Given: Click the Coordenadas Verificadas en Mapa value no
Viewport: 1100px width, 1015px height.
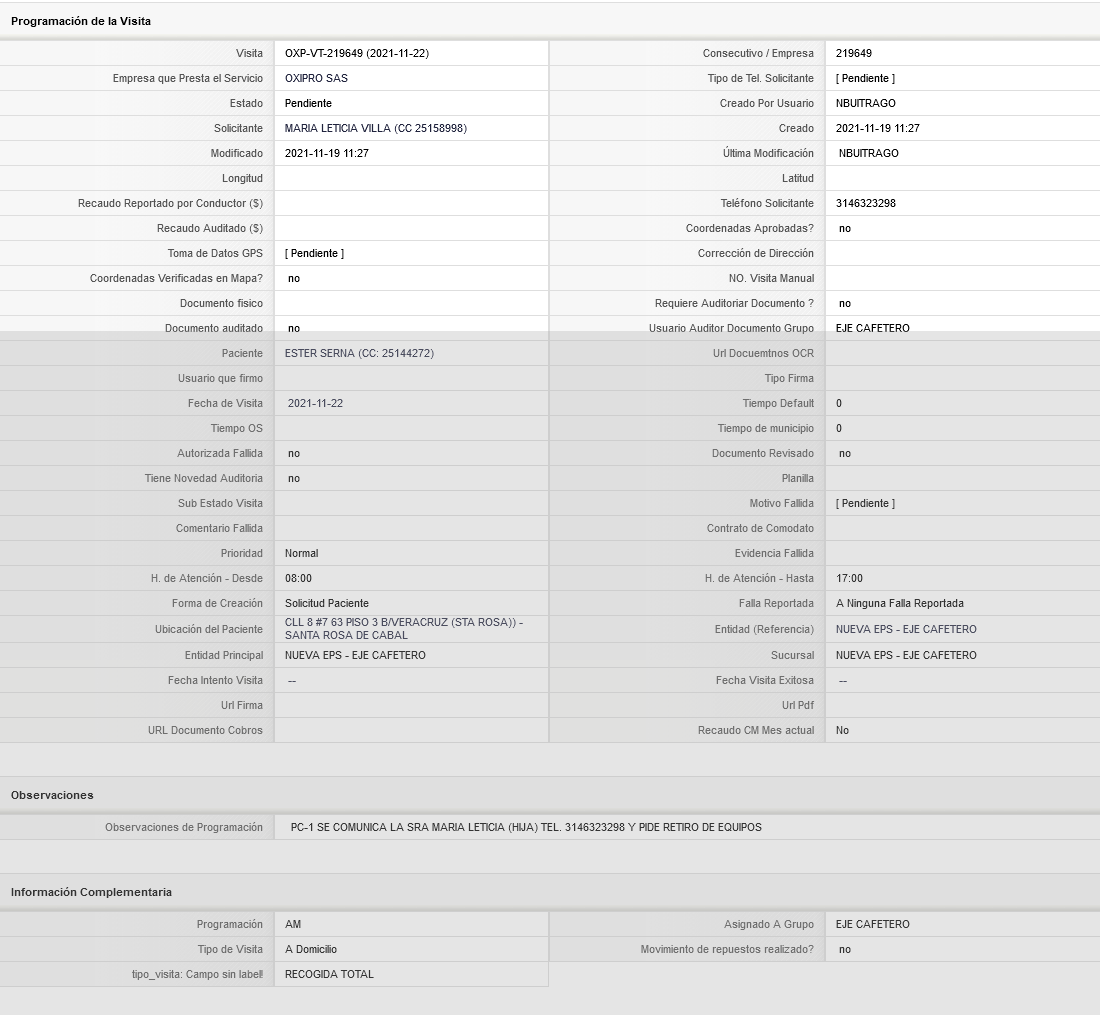Looking at the screenshot, I should coord(294,278).
